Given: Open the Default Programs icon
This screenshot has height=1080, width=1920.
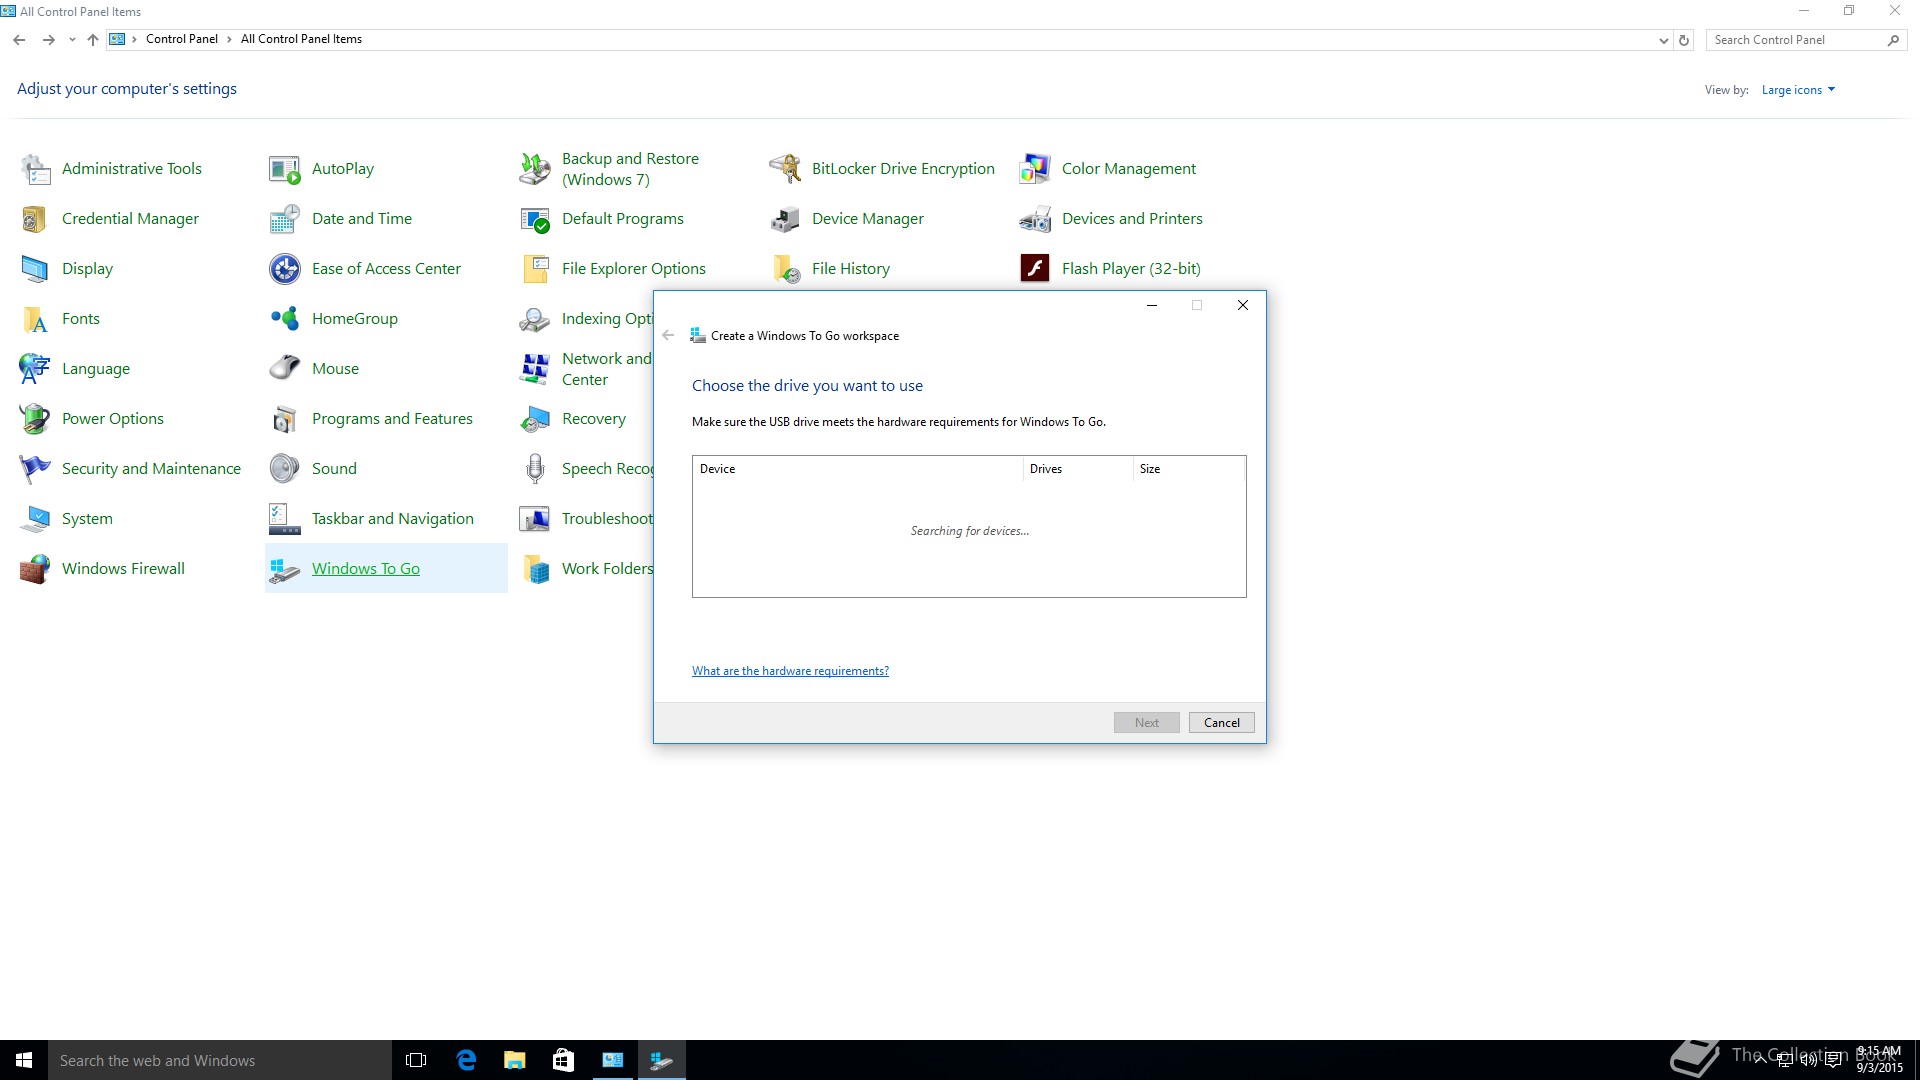Looking at the screenshot, I should (535, 219).
